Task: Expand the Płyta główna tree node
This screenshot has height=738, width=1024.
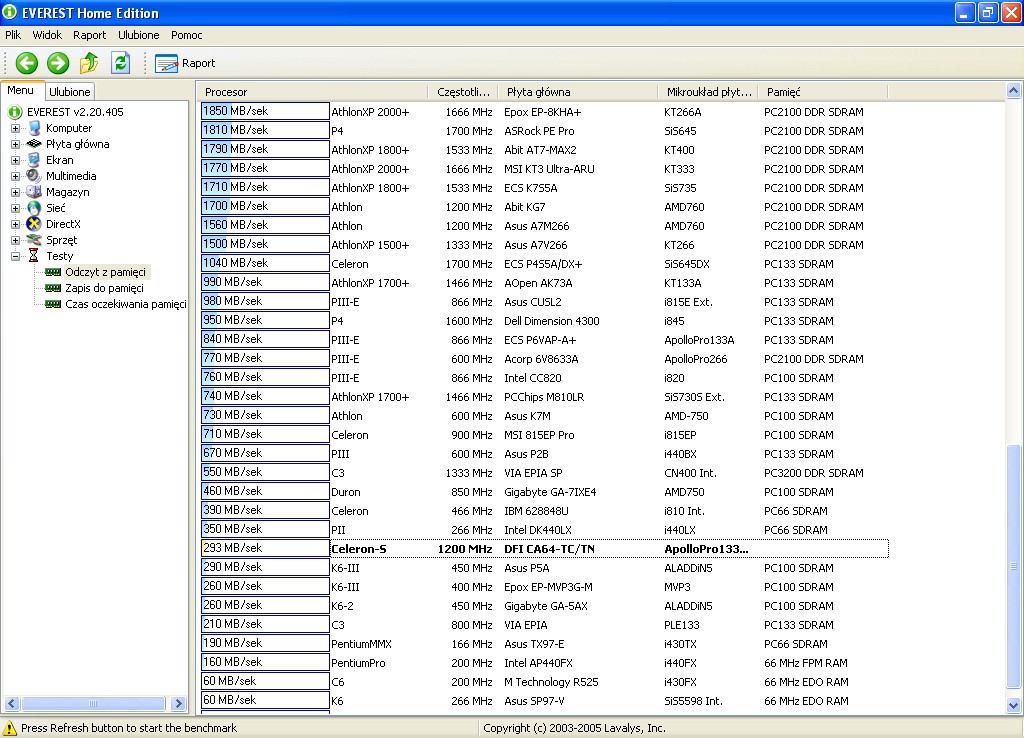Action: tap(15, 144)
